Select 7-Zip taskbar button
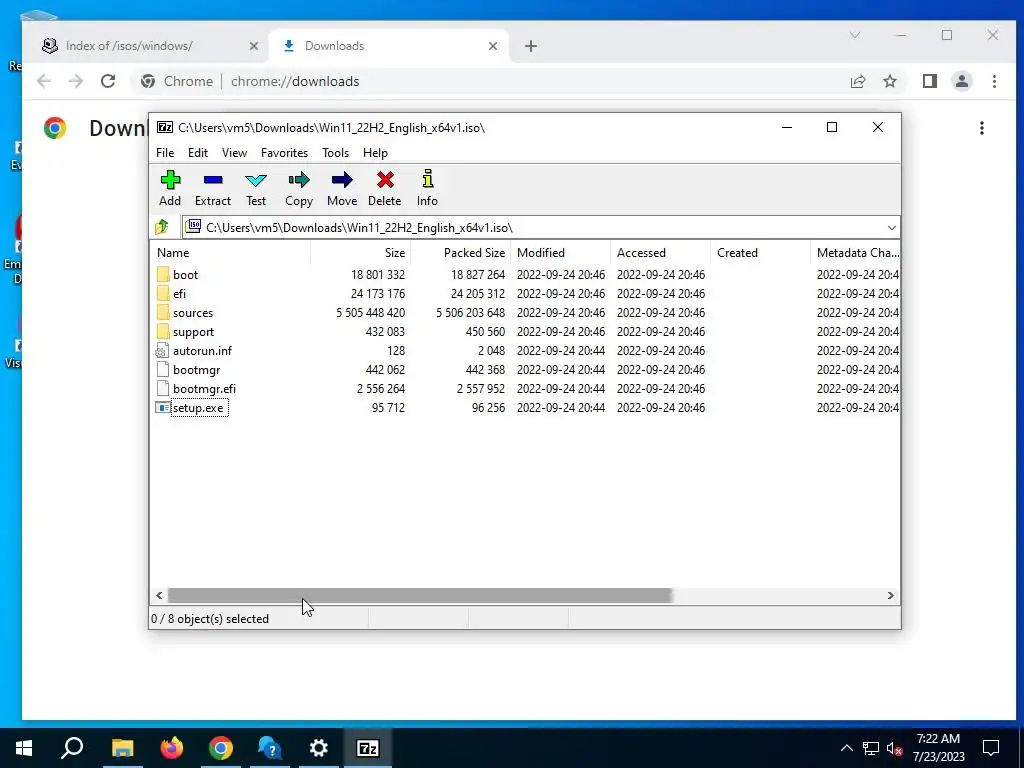 point(368,748)
